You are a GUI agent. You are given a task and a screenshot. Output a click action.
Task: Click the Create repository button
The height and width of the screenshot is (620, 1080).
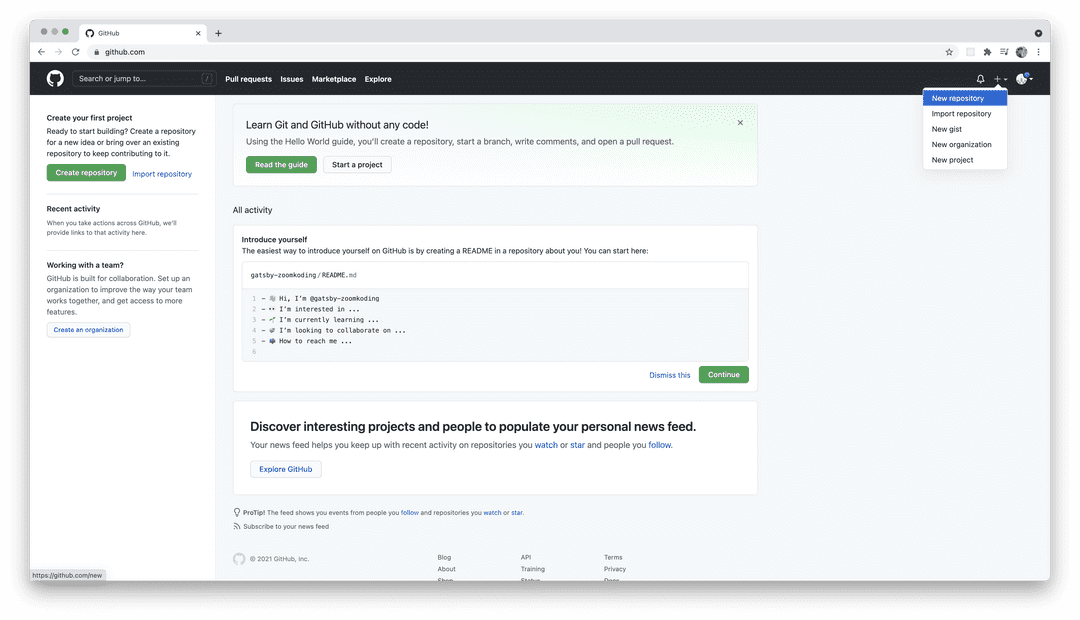point(86,172)
